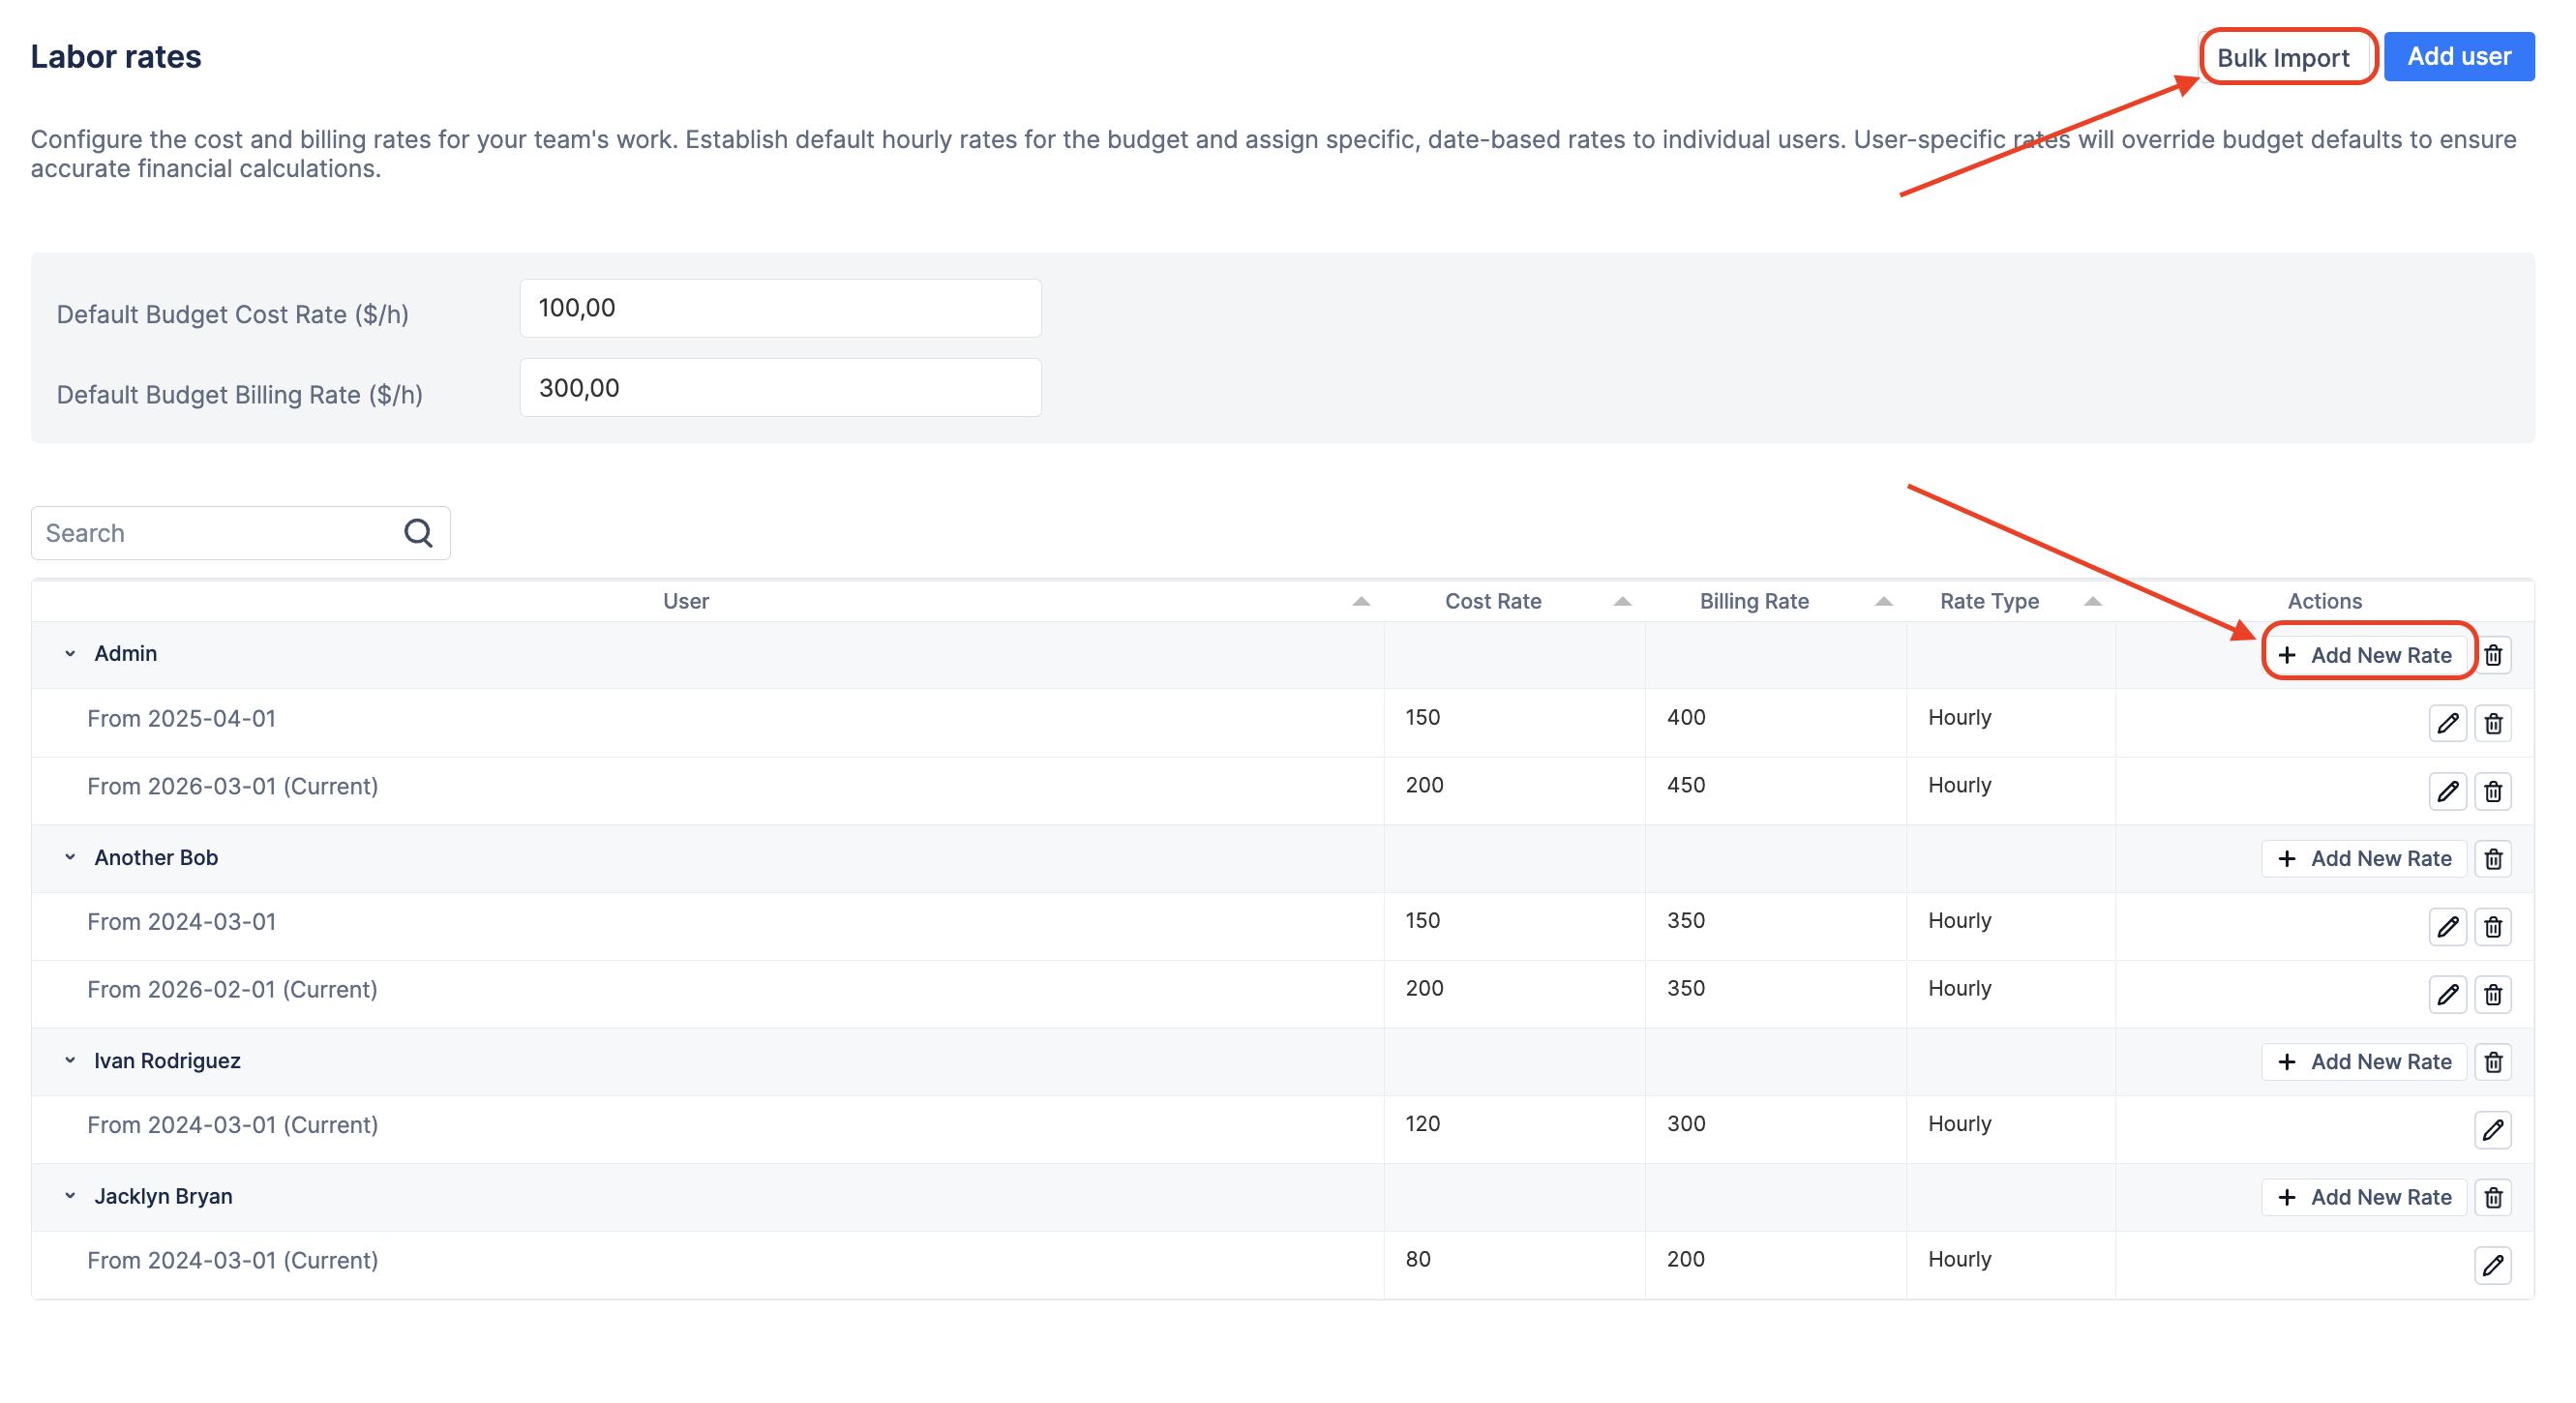
Task: Delete the Admin user row
Action: click(2492, 655)
